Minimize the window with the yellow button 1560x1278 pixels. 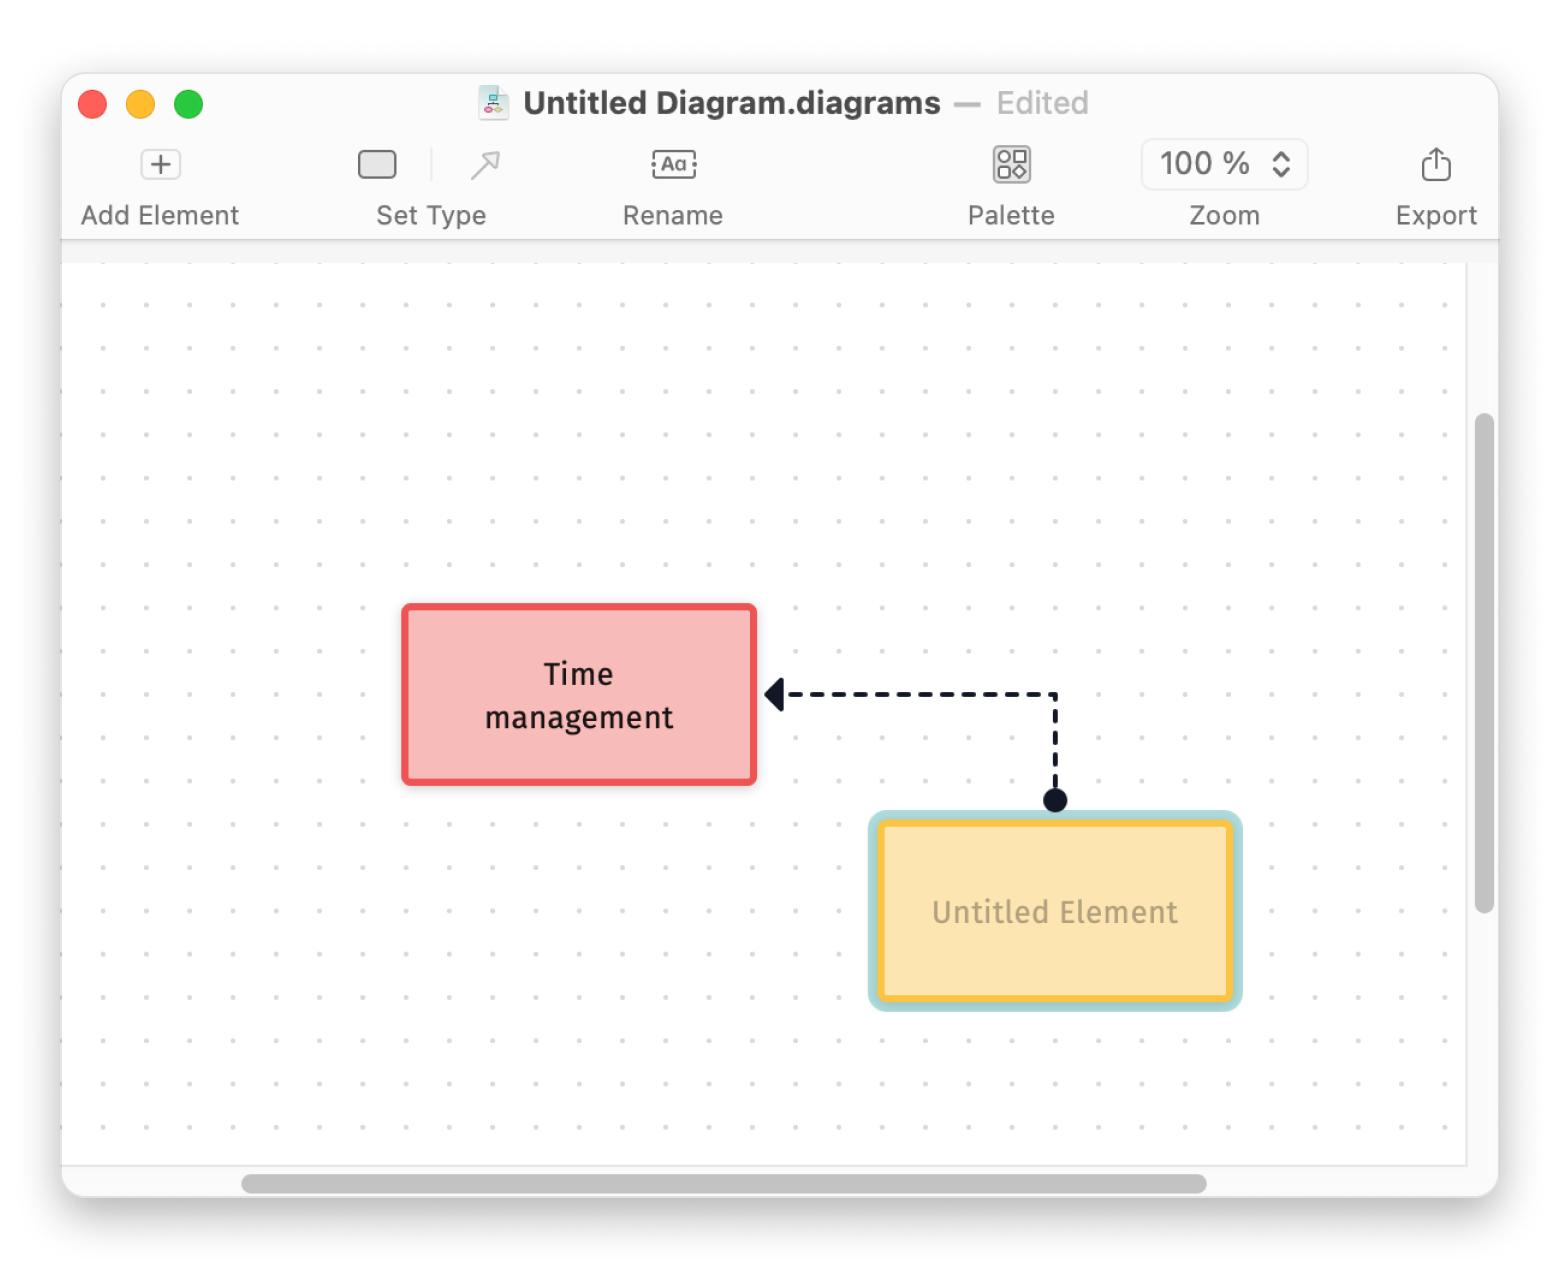click(141, 104)
